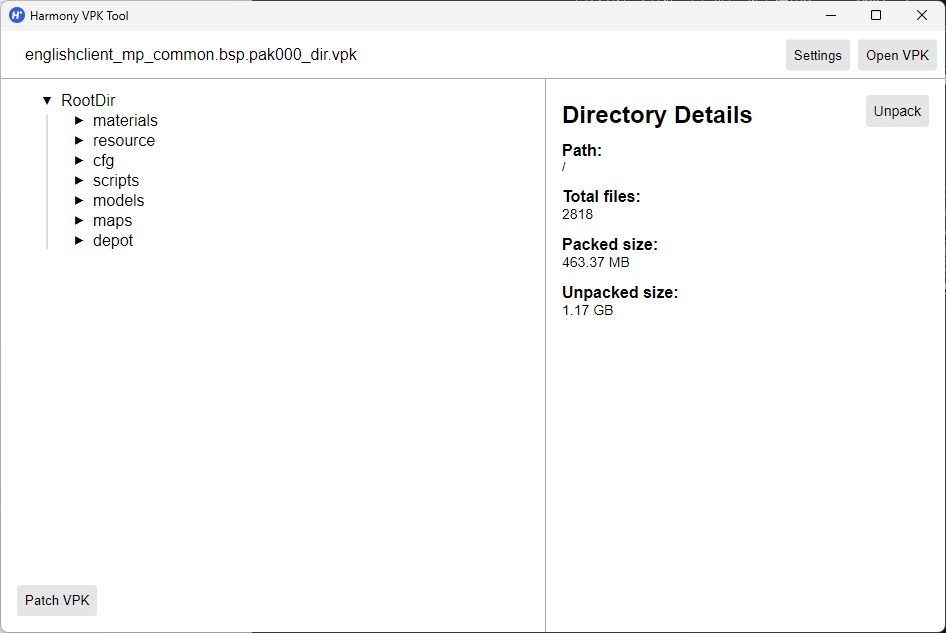Expand the resource folder arrow
Screen dimensions: 946x633
[79, 141]
